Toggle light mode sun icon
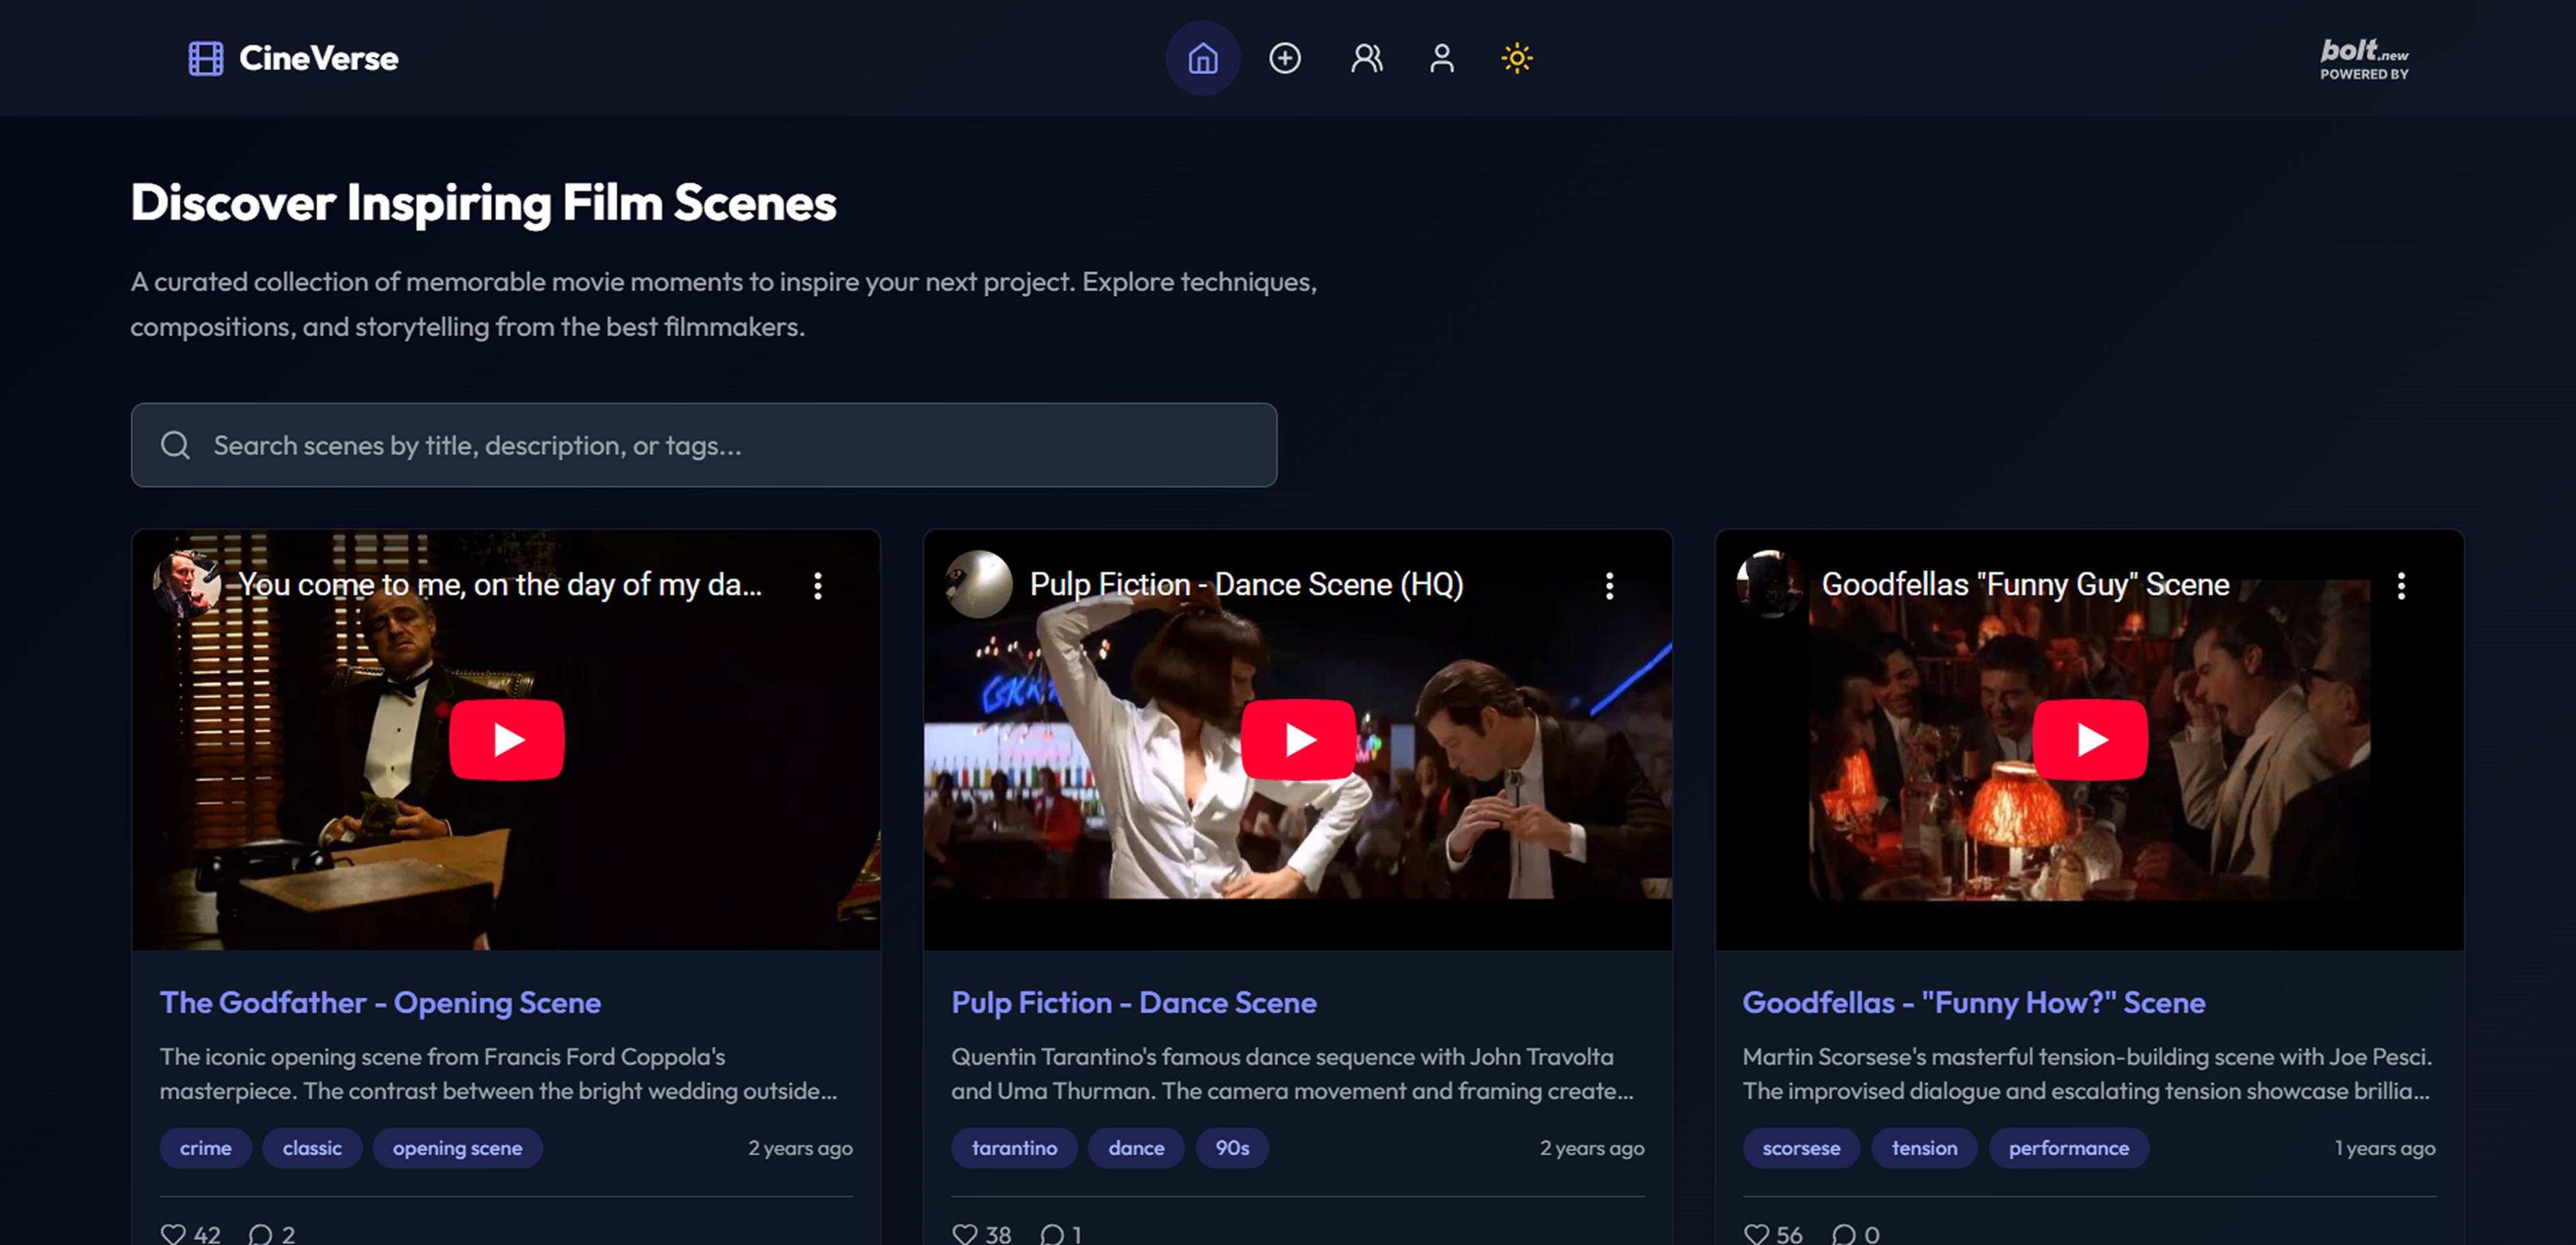Viewport: 2576px width, 1245px height. click(1516, 58)
